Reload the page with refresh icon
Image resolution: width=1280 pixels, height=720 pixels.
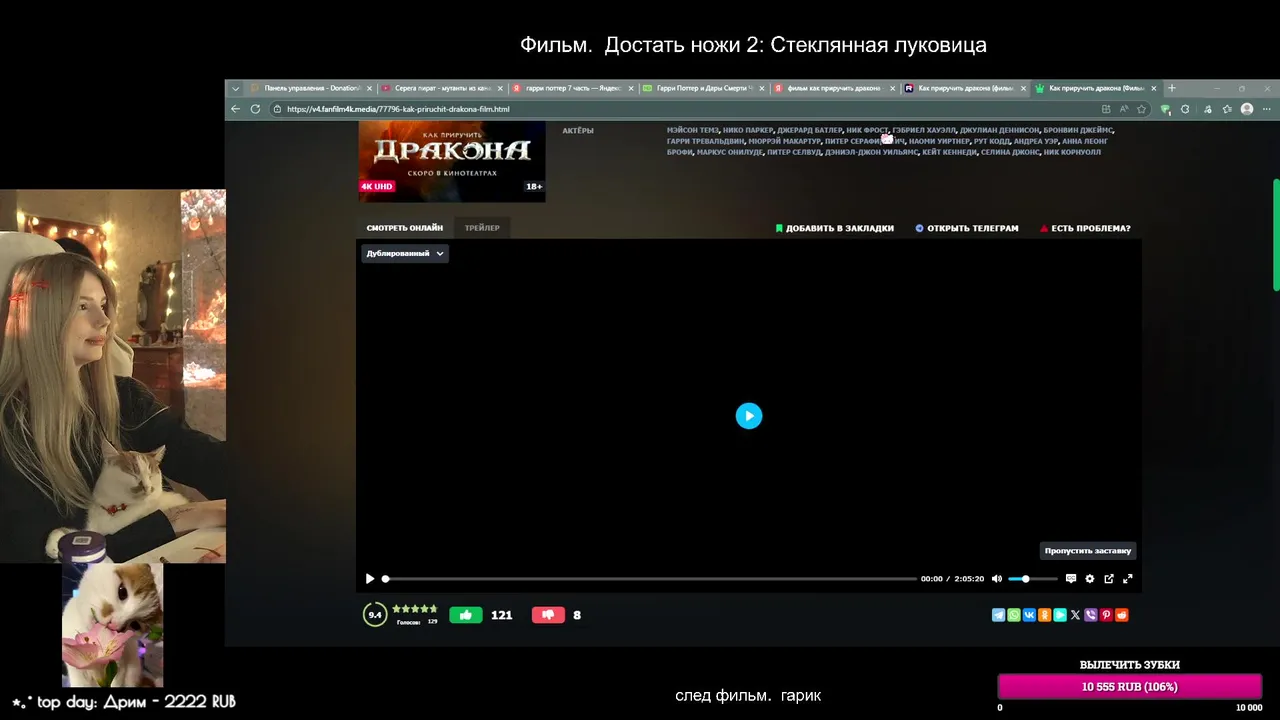[256, 109]
